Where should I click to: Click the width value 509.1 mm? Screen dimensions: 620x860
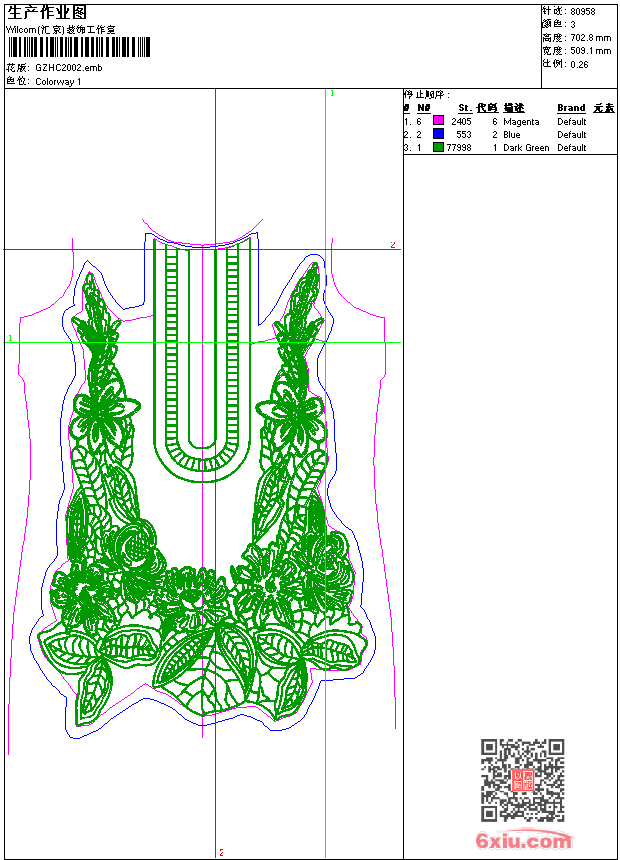pos(591,51)
